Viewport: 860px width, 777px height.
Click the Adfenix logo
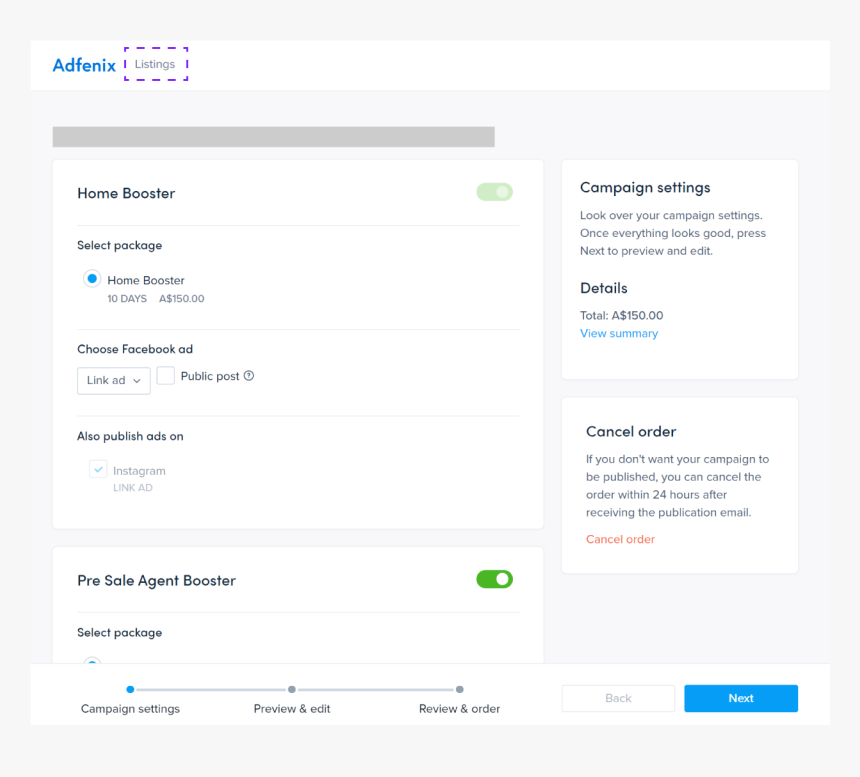pos(84,66)
